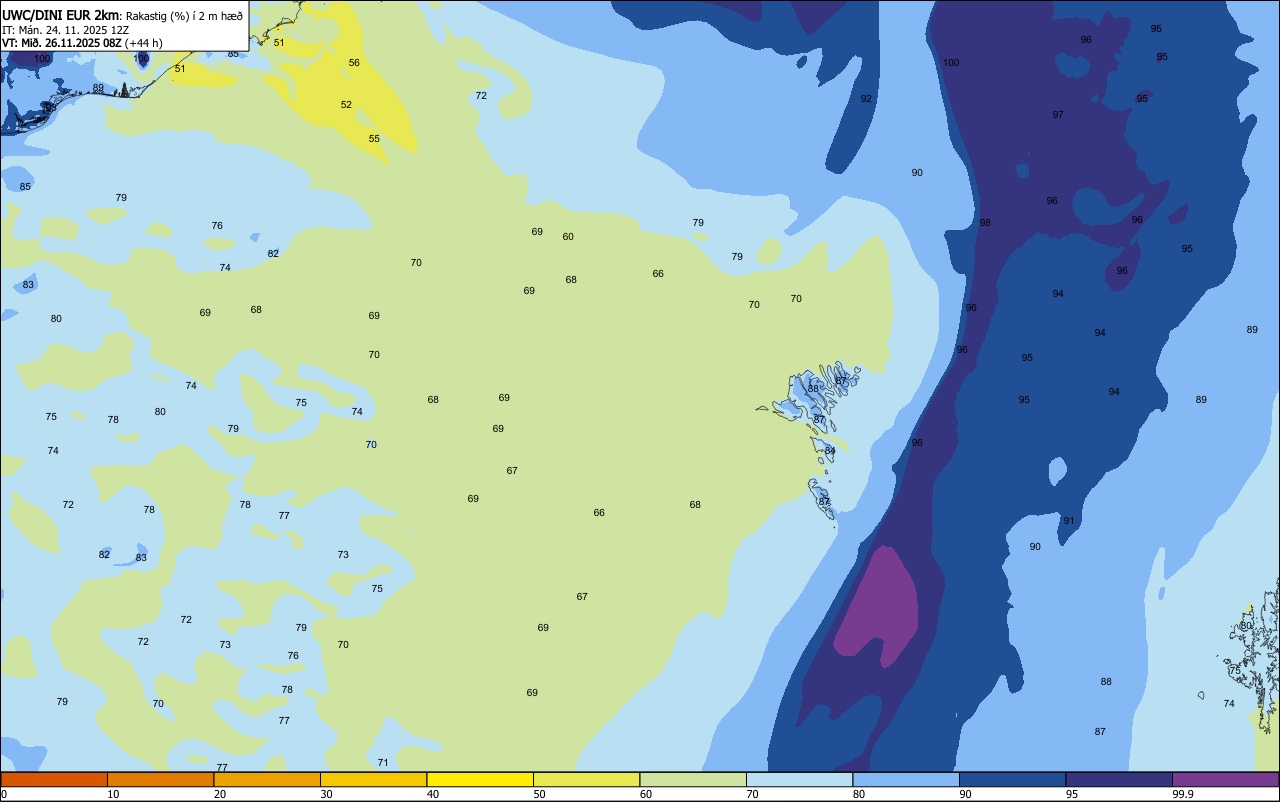Viewport: 1280px width, 802px height.
Task: Select the 40–50 bright yellow legend swatch
Action: [480, 779]
